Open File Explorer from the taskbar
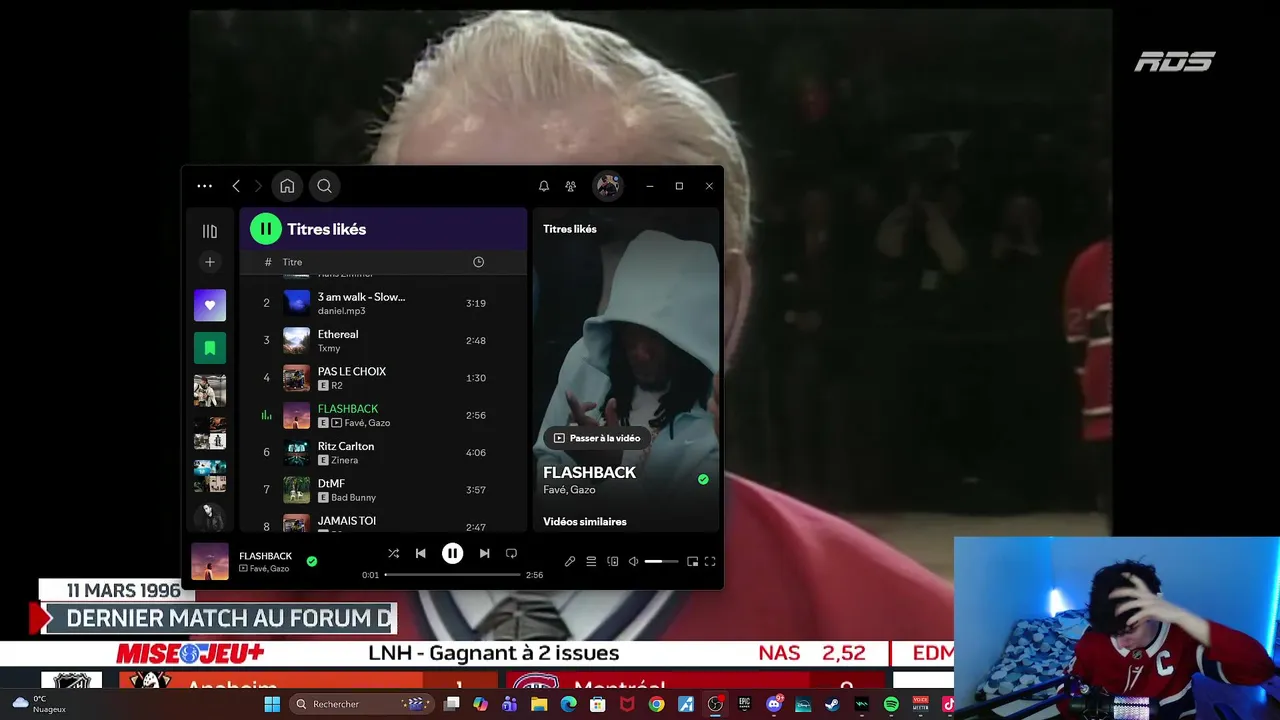1280x720 pixels. pos(539,704)
